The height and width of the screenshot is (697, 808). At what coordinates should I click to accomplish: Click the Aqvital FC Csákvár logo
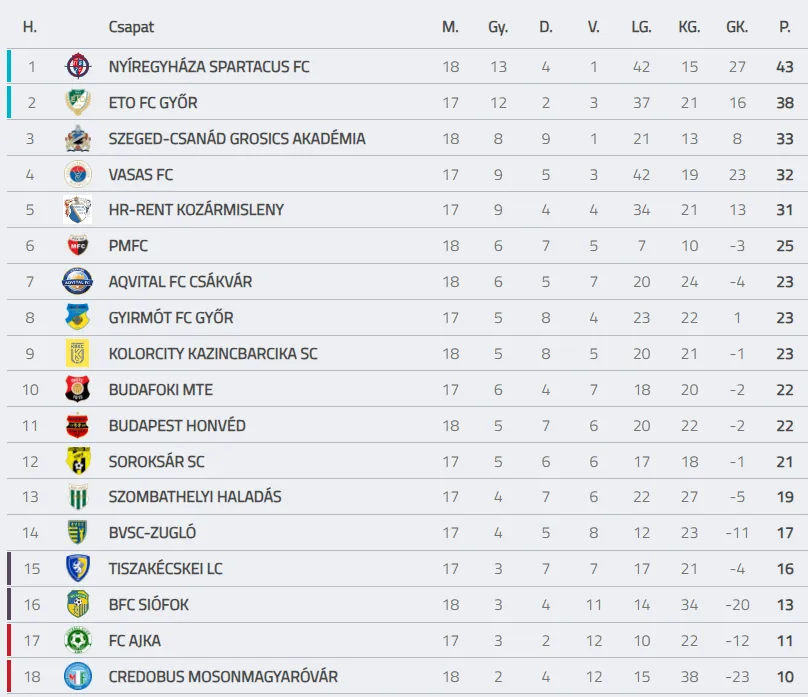pos(77,282)
